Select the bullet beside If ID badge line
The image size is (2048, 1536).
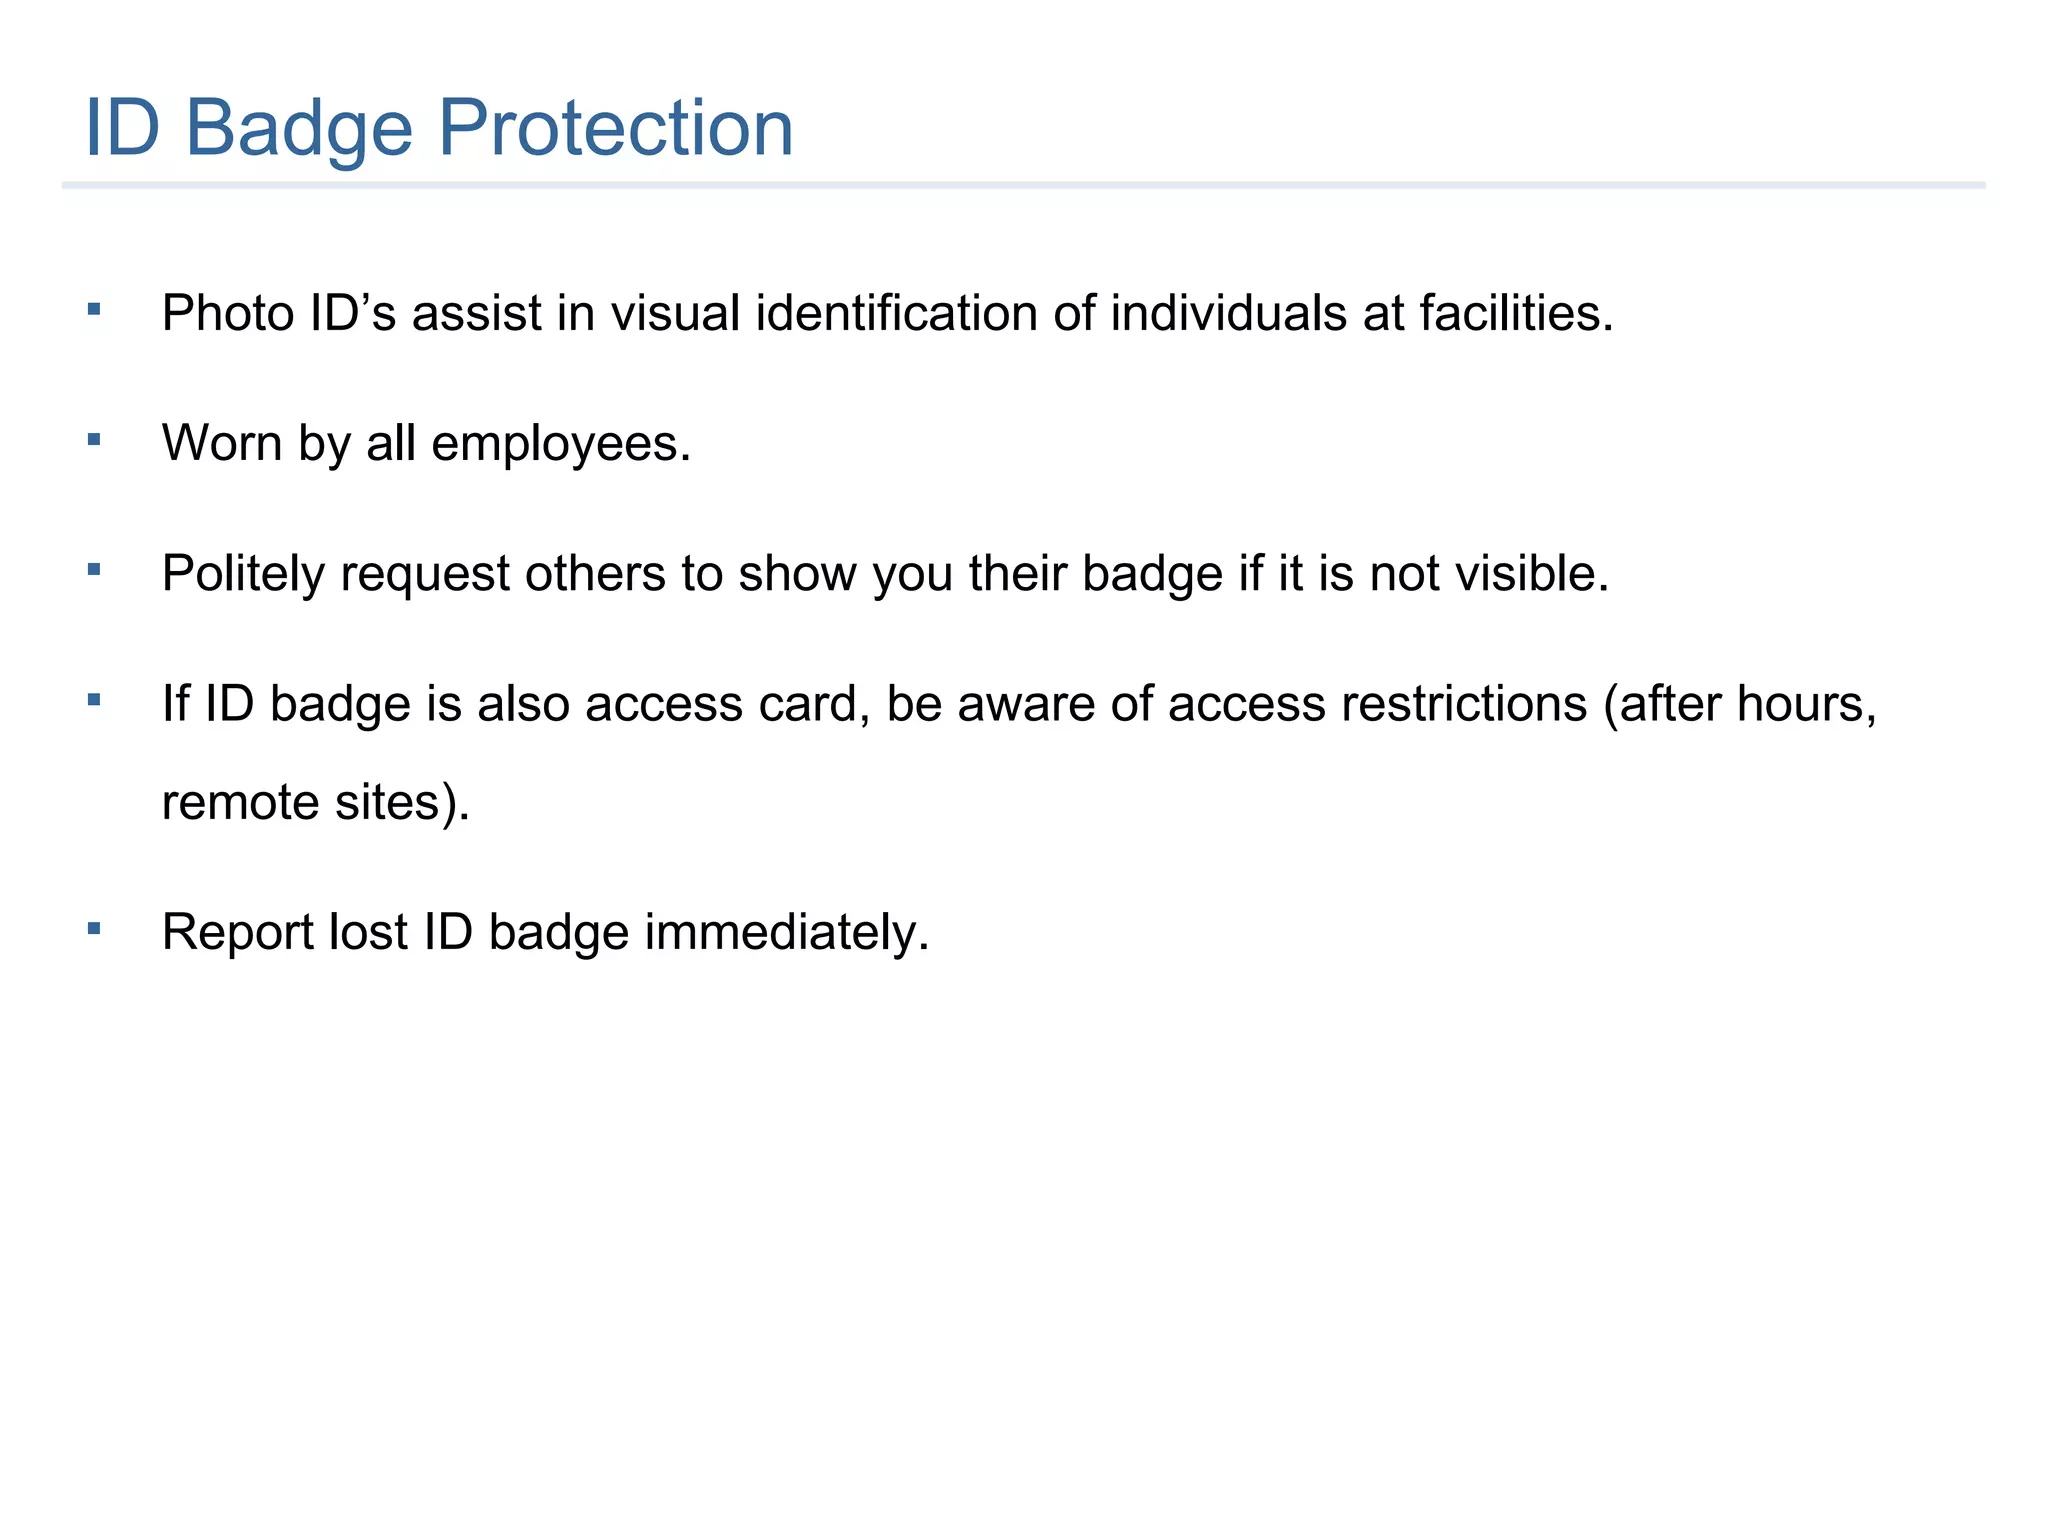tap(94, 700)
